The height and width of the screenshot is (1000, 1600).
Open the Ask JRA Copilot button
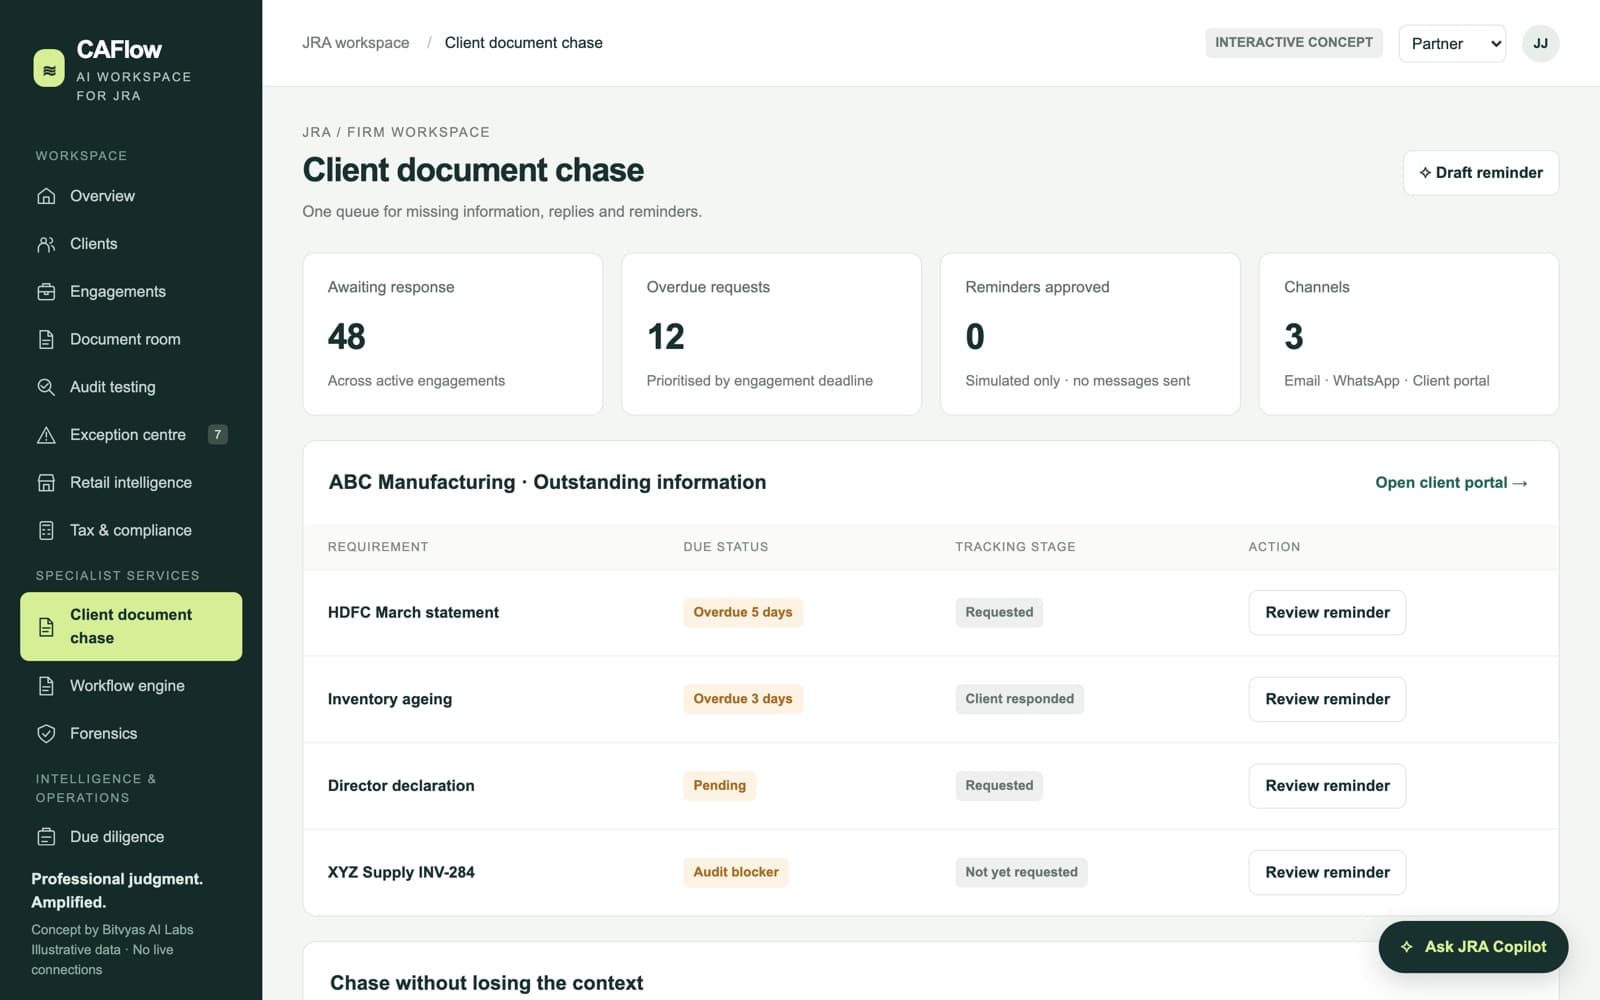1473,947
